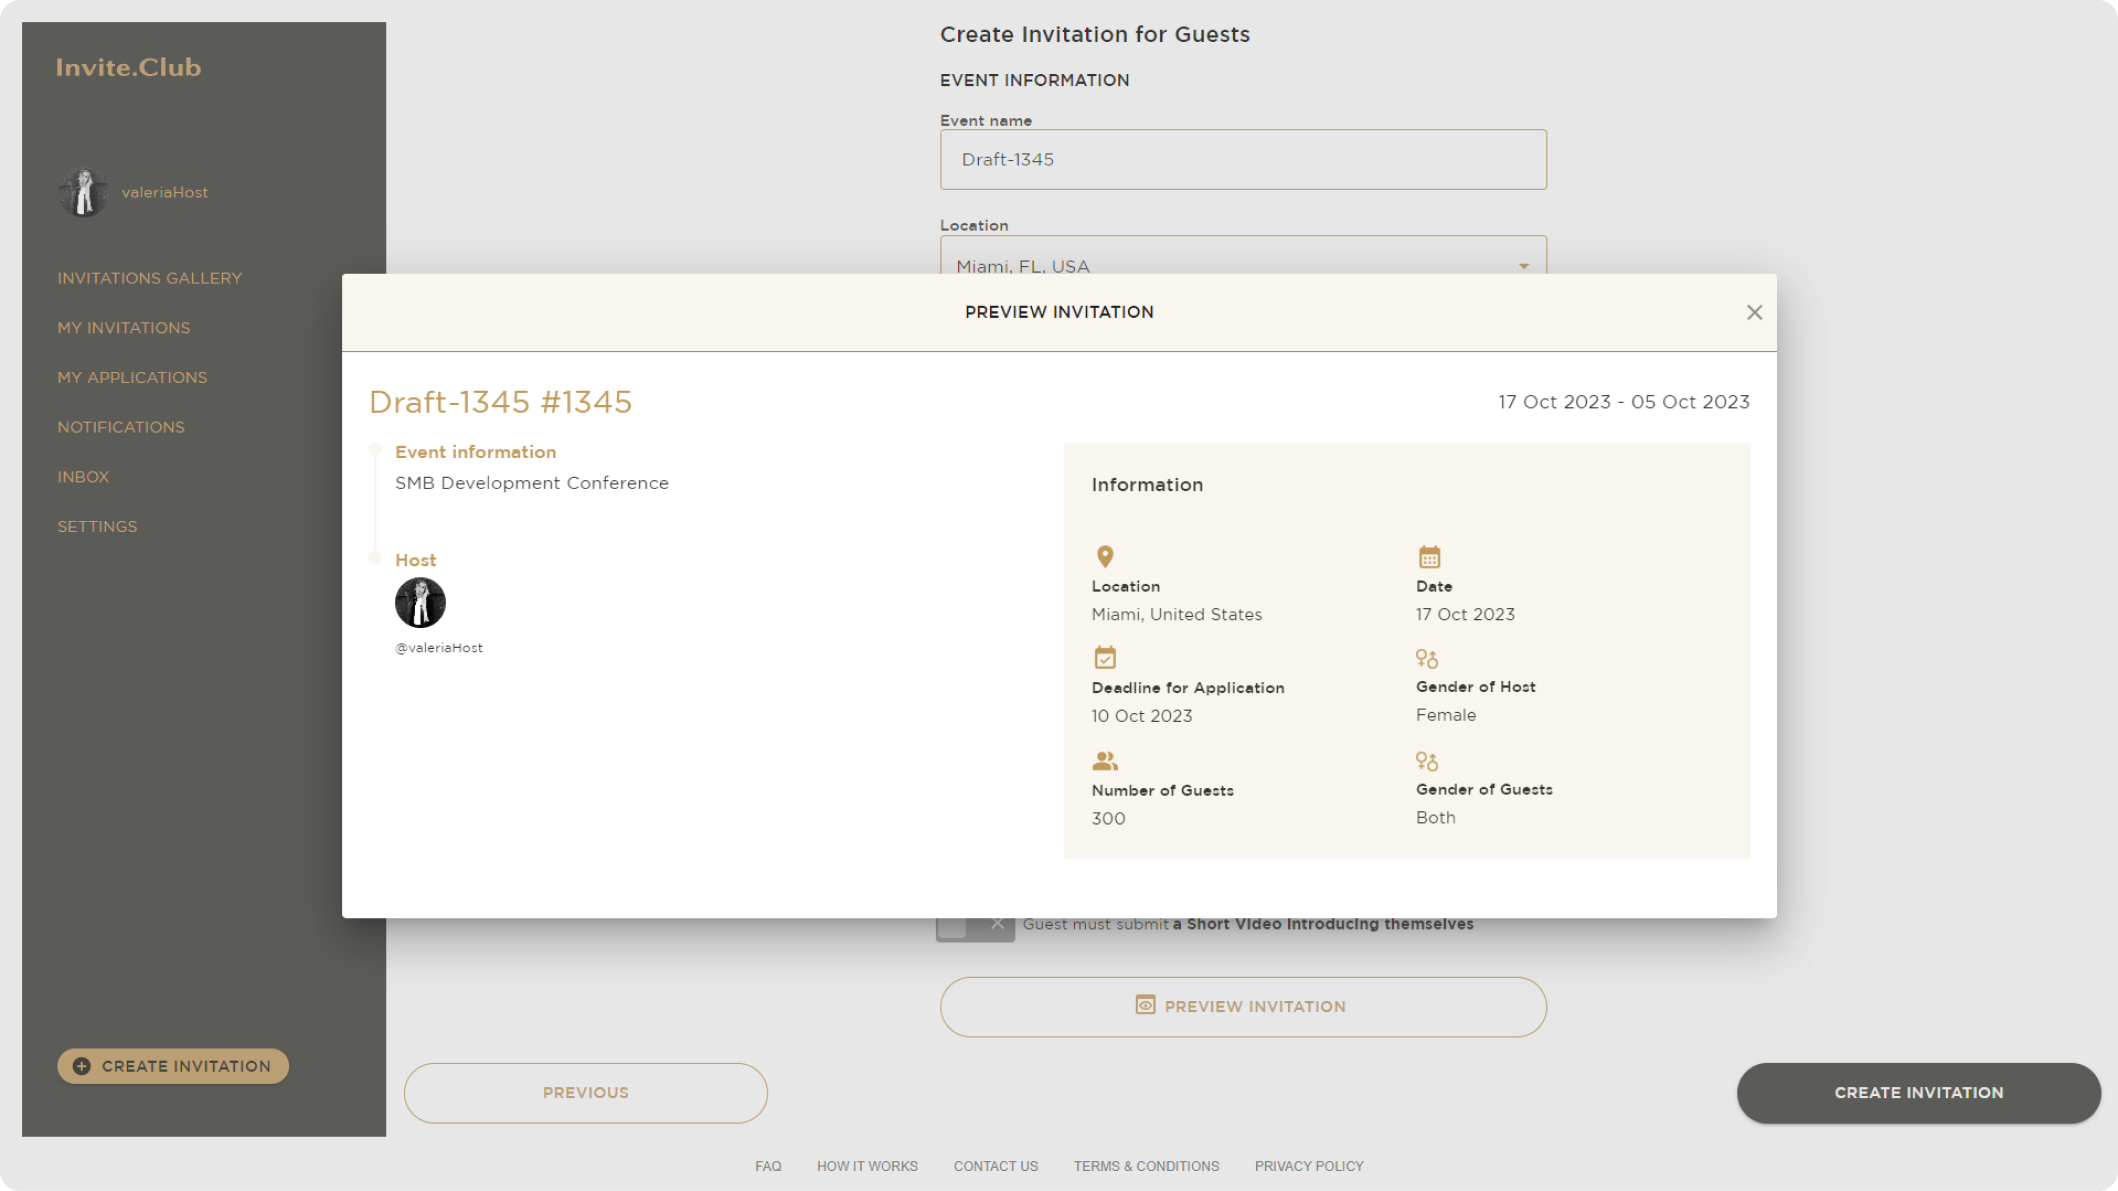Screen dimensions: 2118x1191
Task: Click the Number of Guests people icon
Action: [x=1105, y=761]
